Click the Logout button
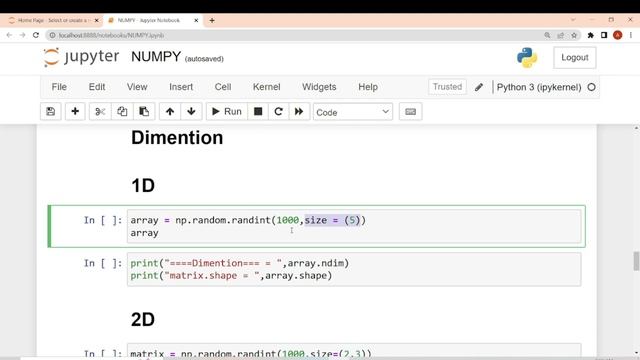Screen dimensions: 640x360 (x=575, y=58)
